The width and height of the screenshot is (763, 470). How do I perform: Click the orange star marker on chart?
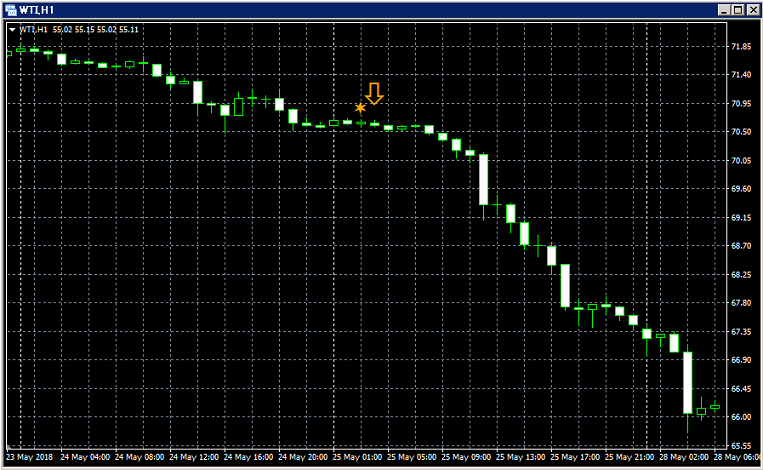(x=360, y=108)
